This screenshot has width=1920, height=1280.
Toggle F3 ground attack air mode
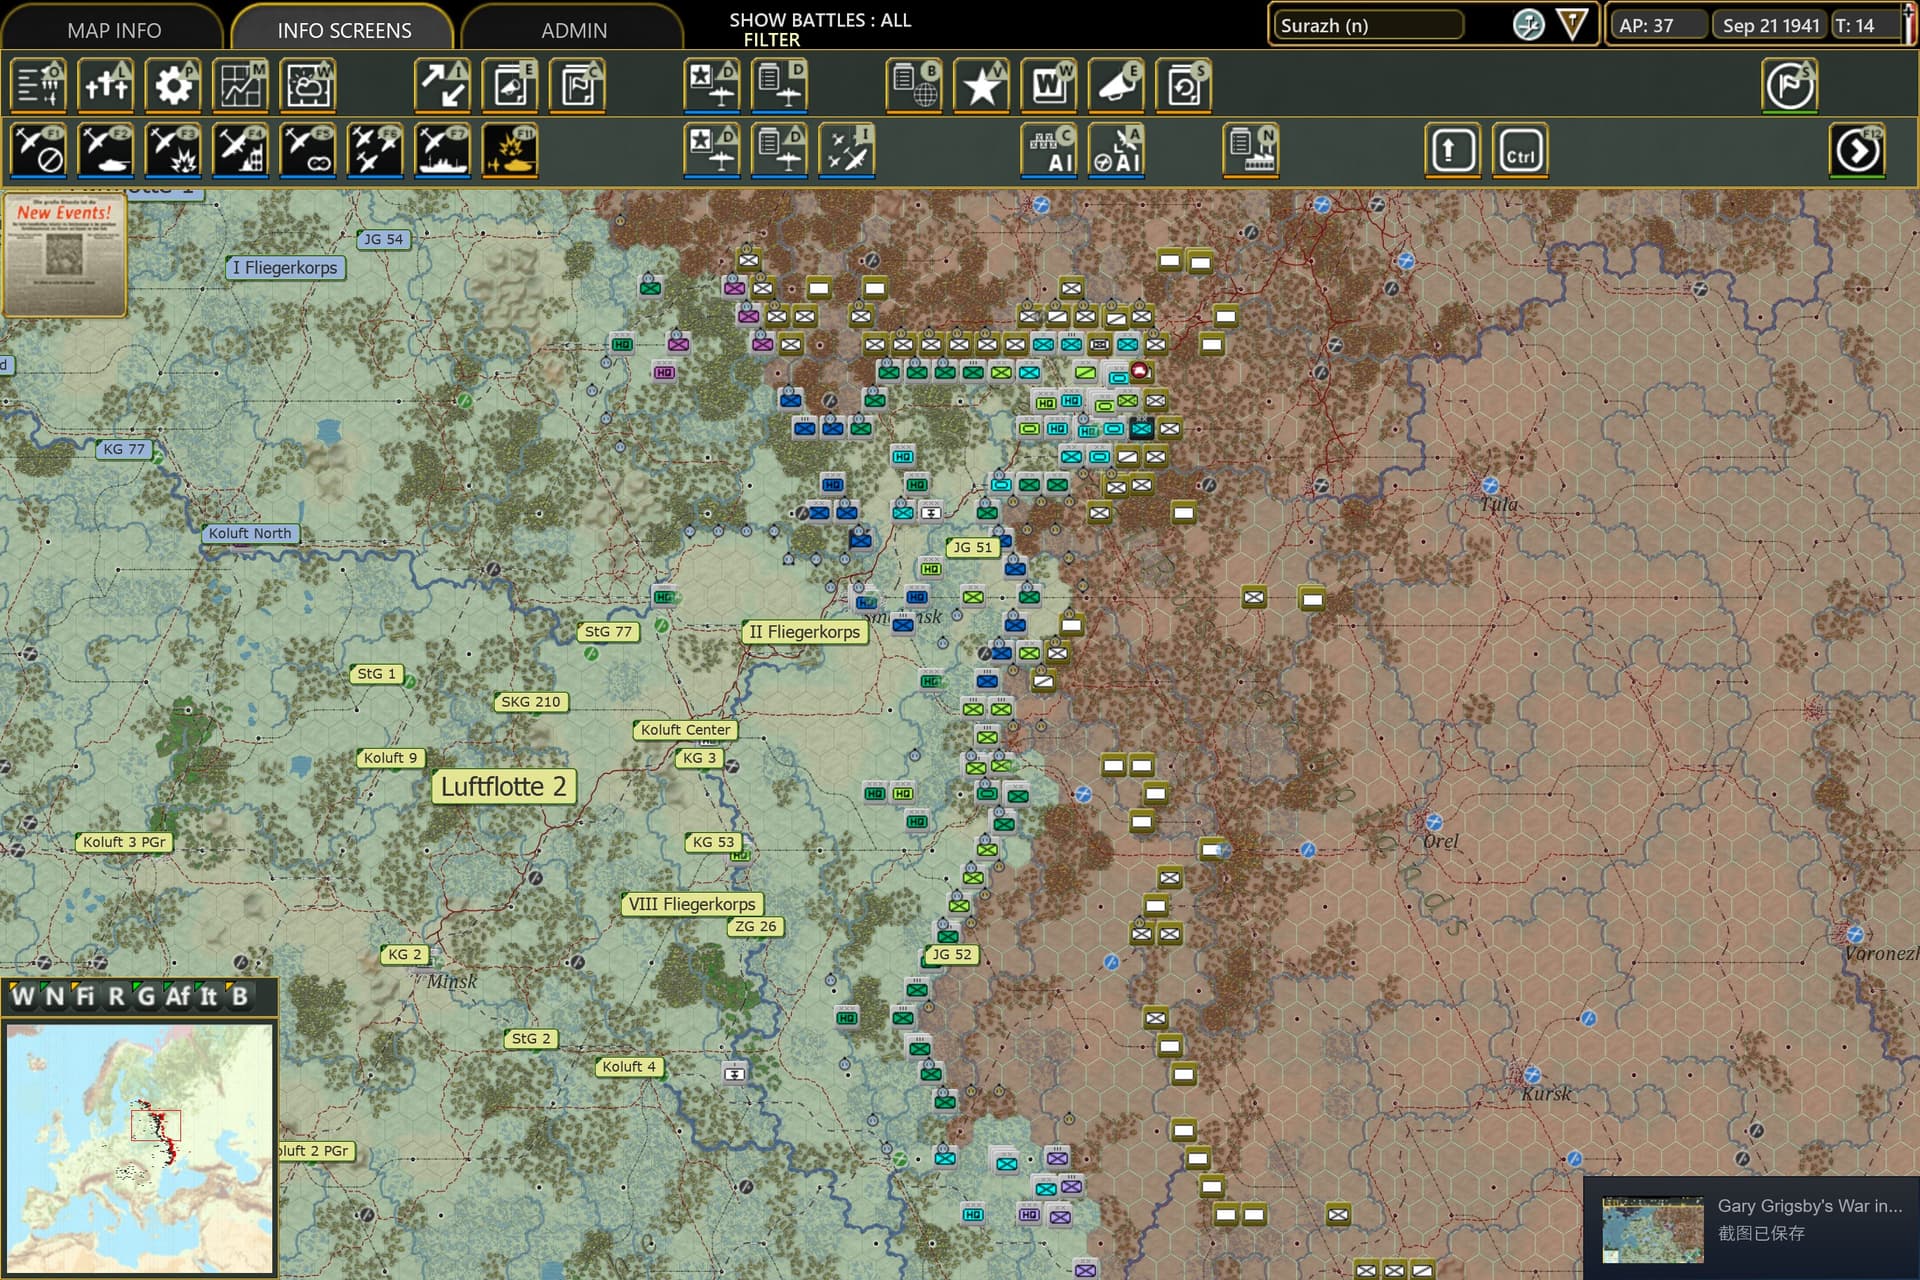(x=173, y=151)
